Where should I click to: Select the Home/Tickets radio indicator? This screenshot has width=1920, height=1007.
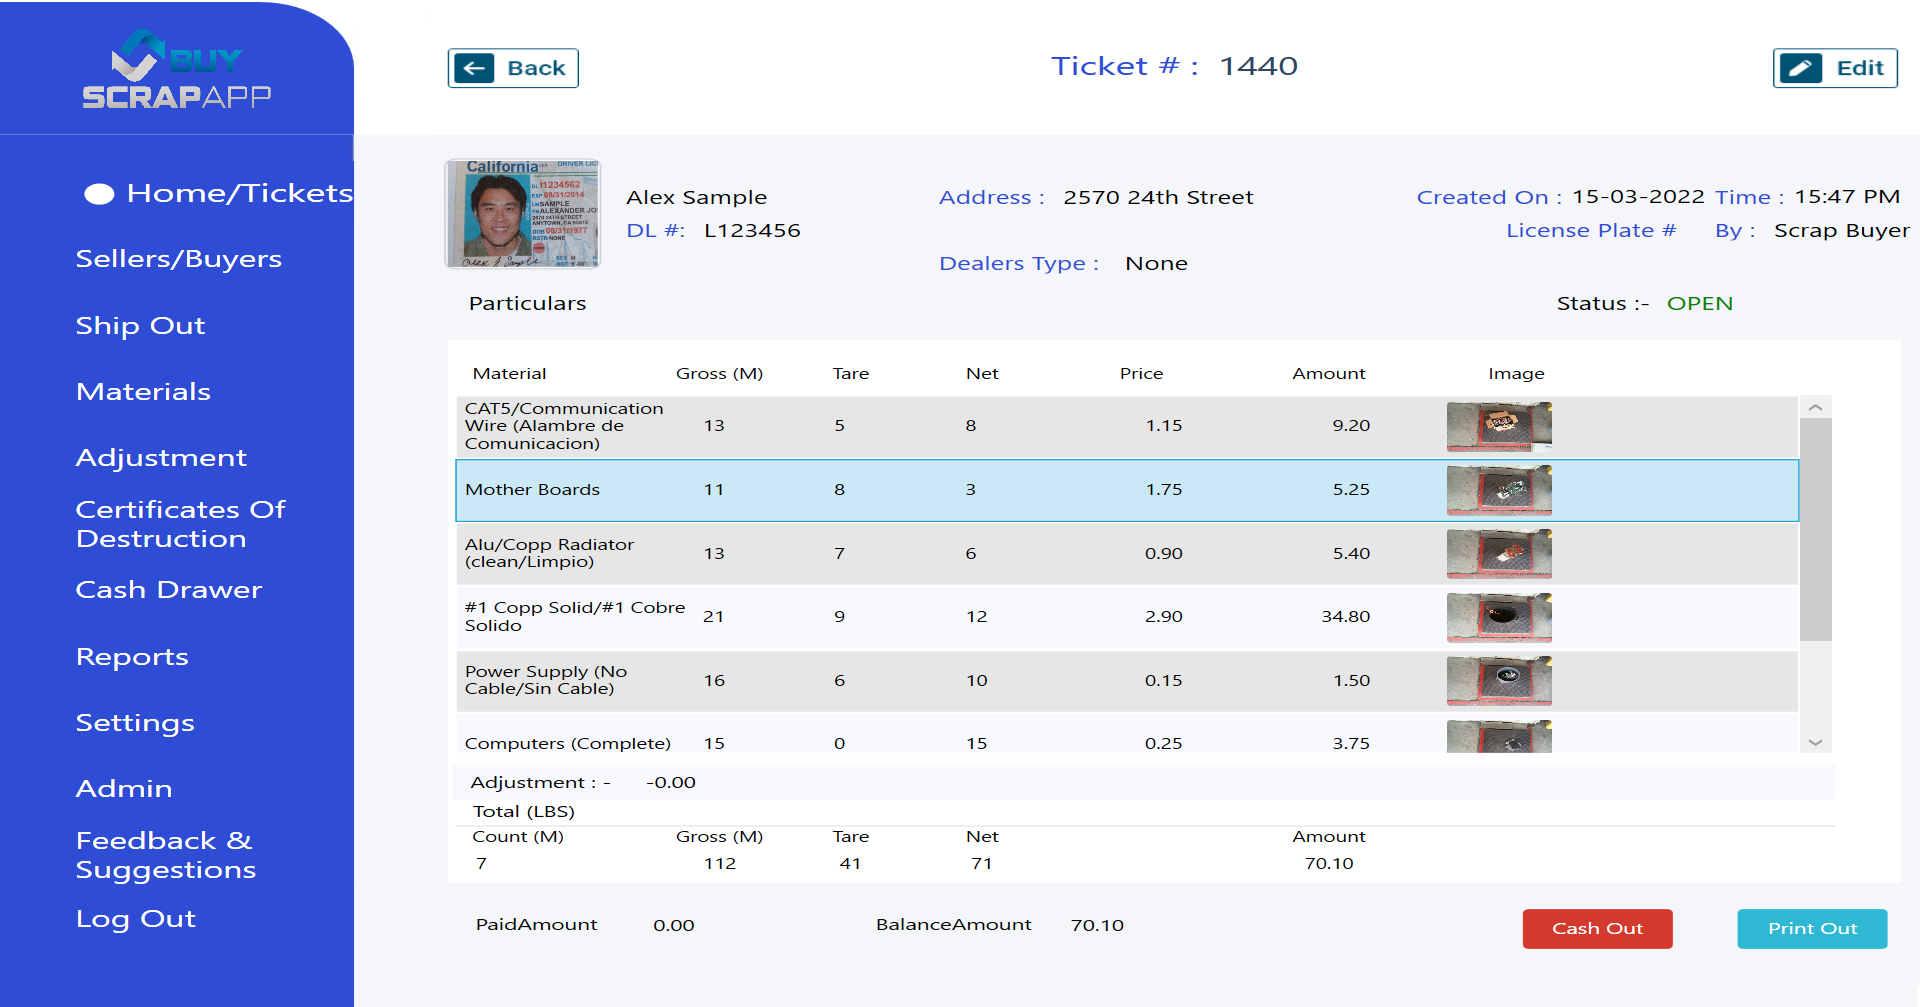pyautogui.click(x=99, y=194)
